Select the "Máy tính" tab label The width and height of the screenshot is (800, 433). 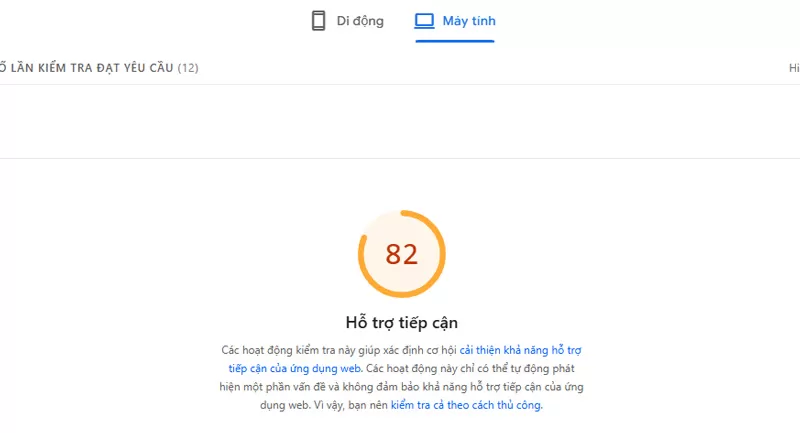[469, 21]
